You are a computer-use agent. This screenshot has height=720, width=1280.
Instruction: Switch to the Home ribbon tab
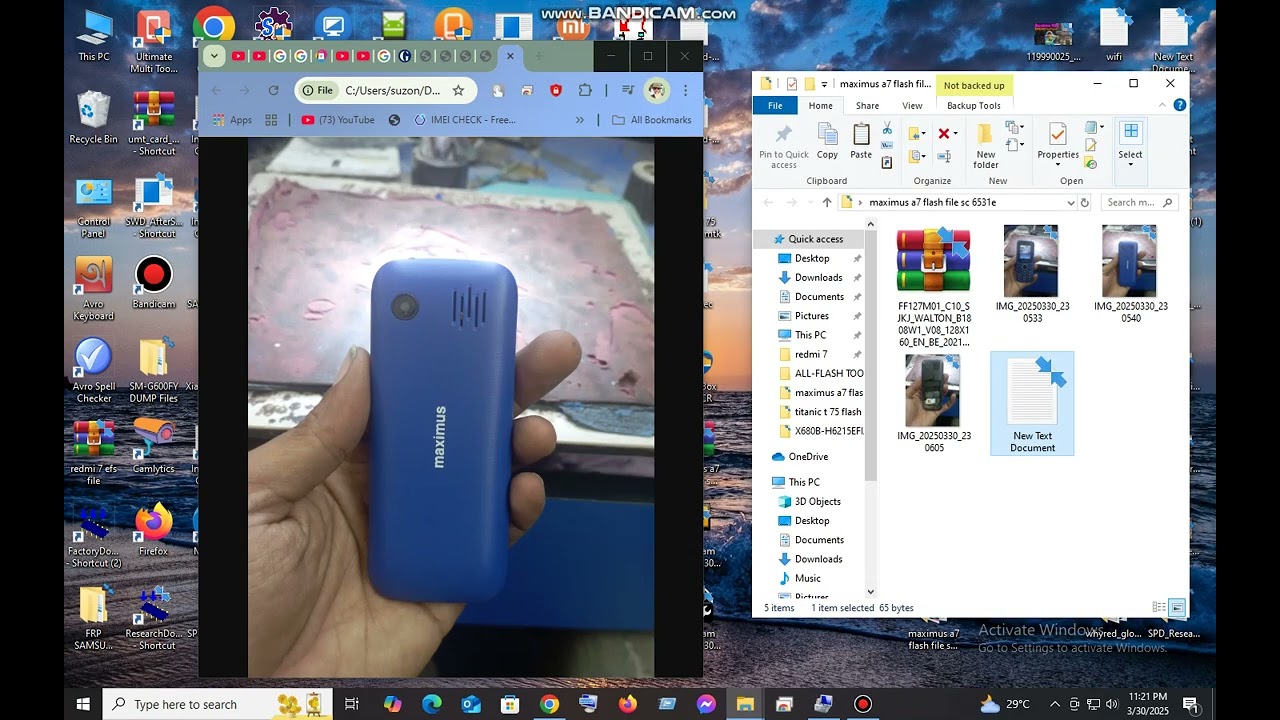[820, 105]
